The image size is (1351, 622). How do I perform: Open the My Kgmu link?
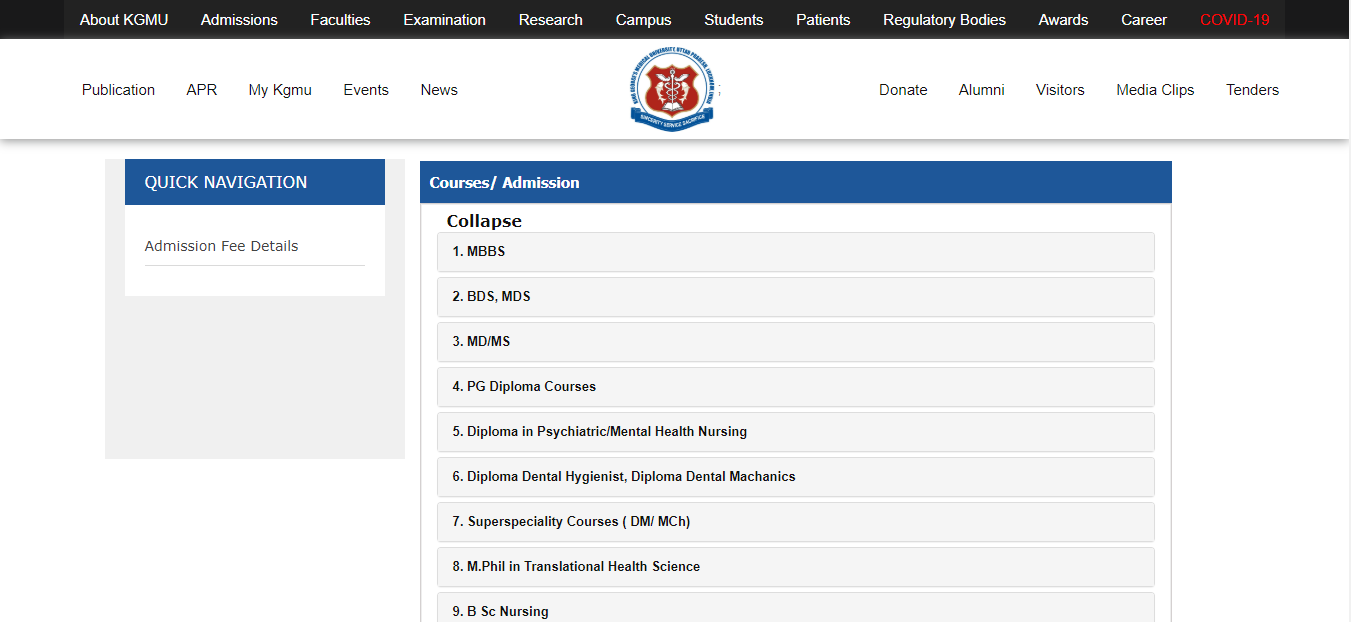click(x=279, y=89)
